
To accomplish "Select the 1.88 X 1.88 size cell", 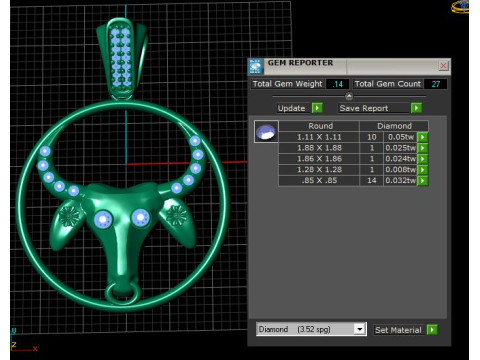I will [319, 148].
